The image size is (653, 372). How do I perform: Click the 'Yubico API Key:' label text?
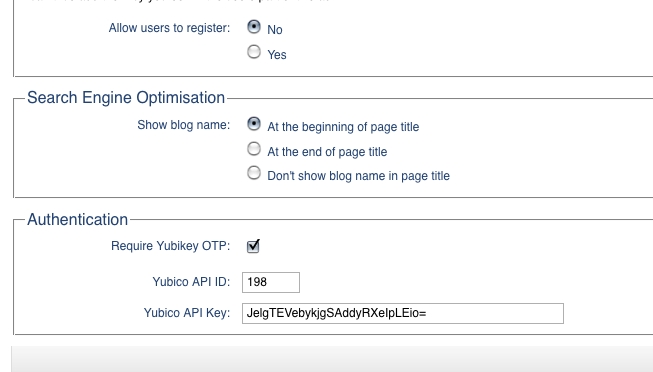(187, 313)
